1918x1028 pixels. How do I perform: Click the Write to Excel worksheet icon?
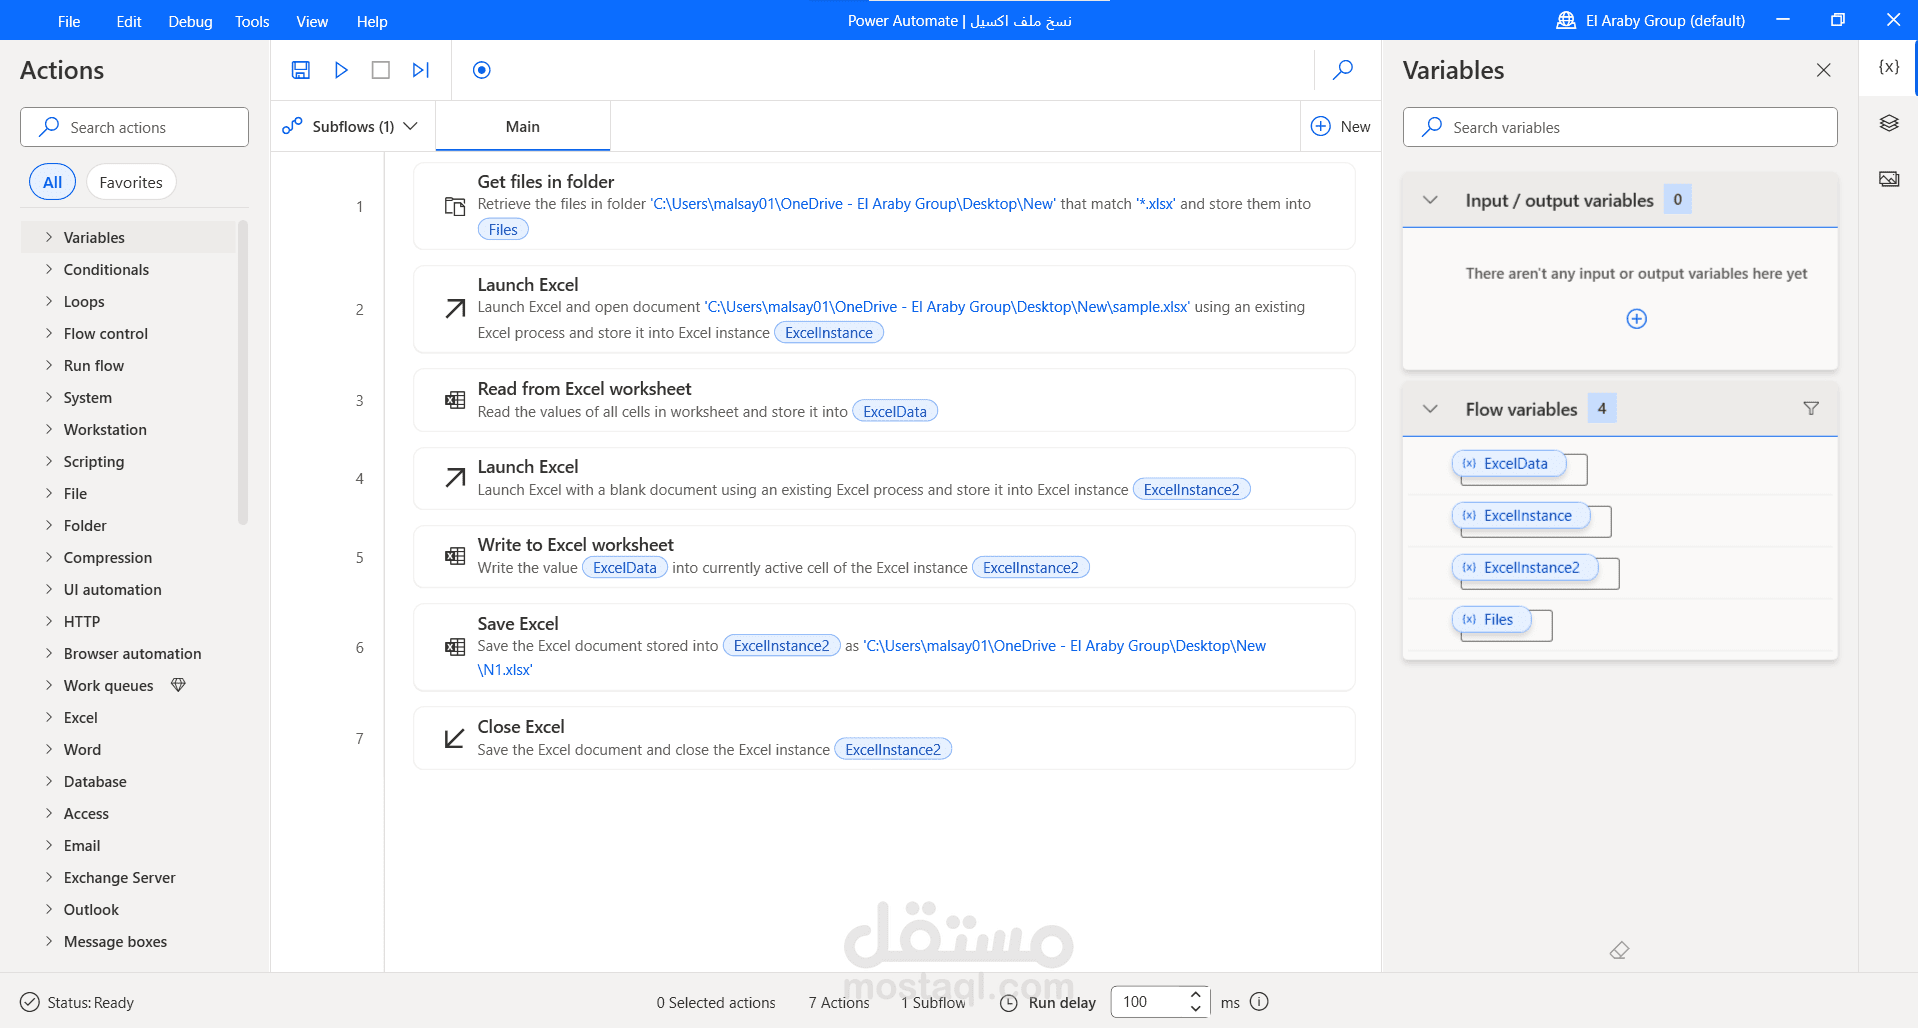(x=455, y=556)
